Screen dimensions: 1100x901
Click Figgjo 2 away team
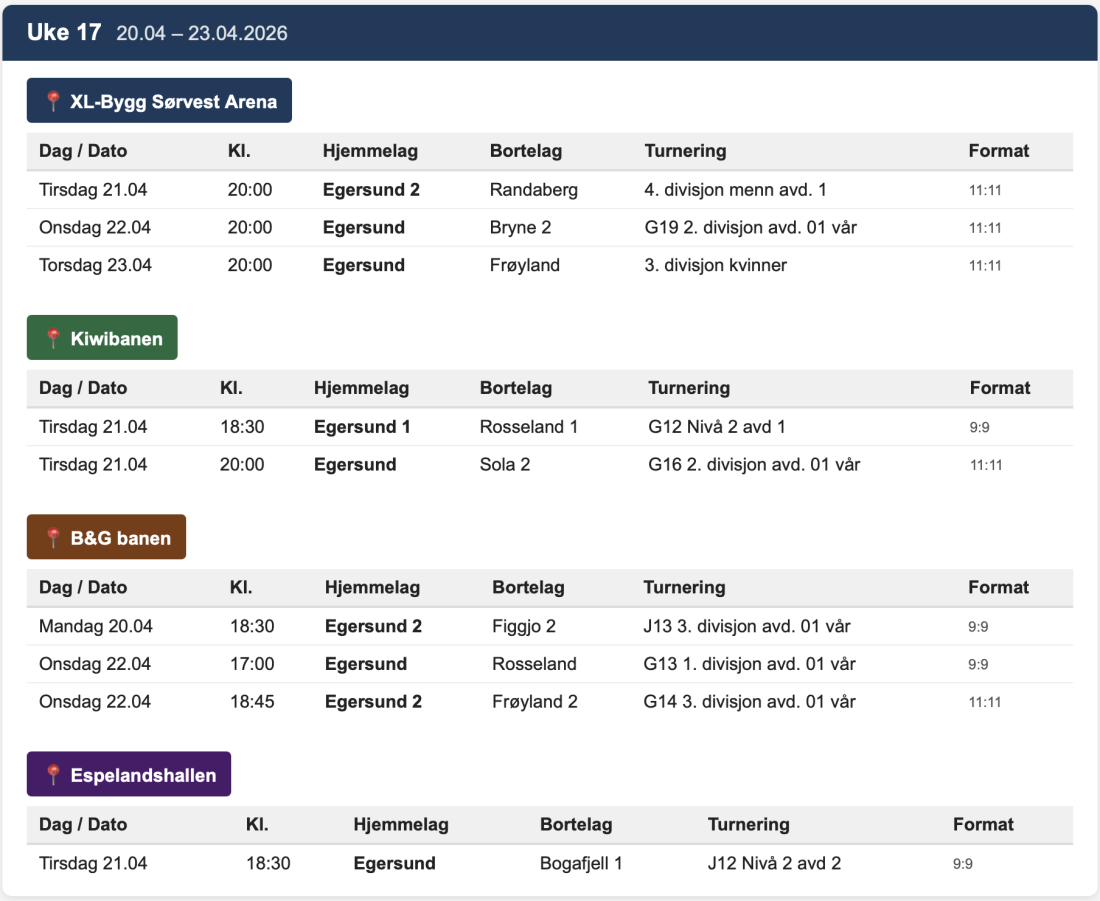point(524,627)
